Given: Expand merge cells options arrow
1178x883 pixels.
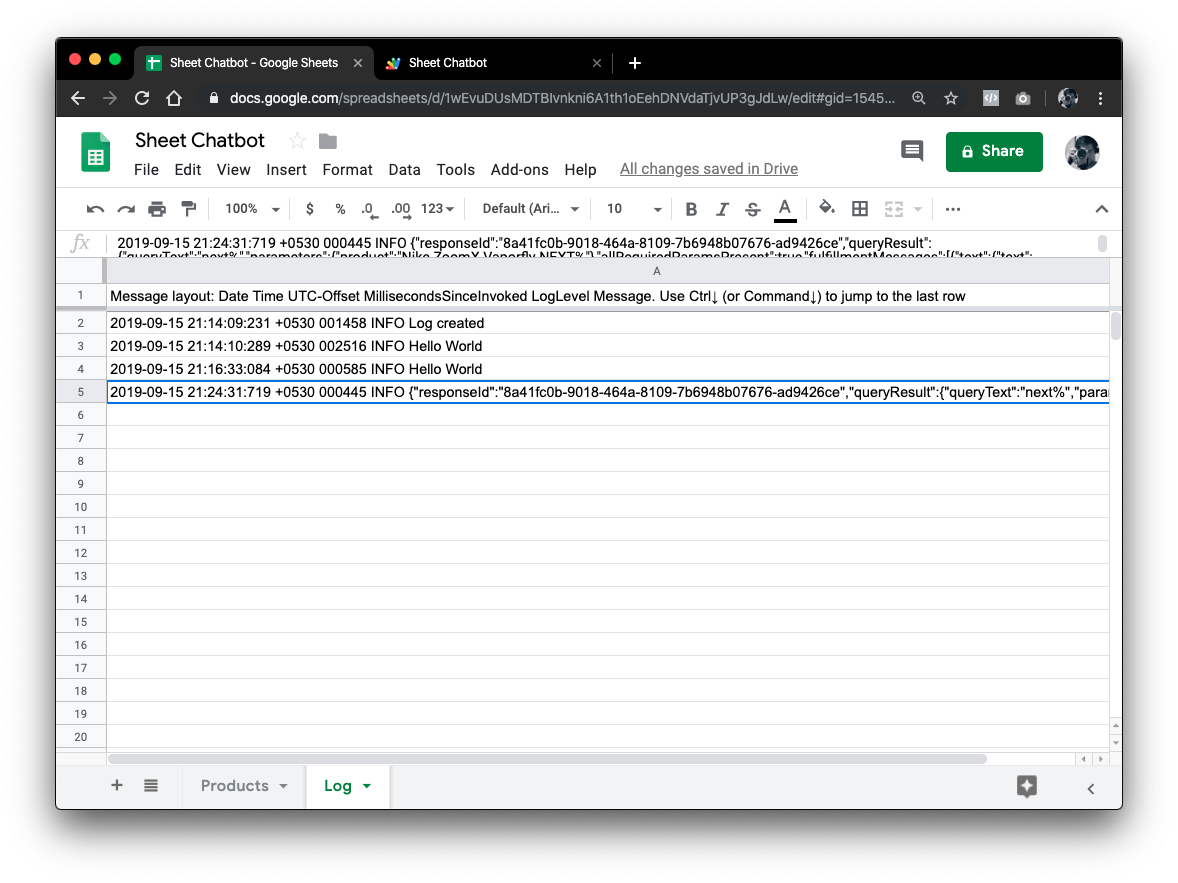Looking at the screenshot, I should [917, 209].
